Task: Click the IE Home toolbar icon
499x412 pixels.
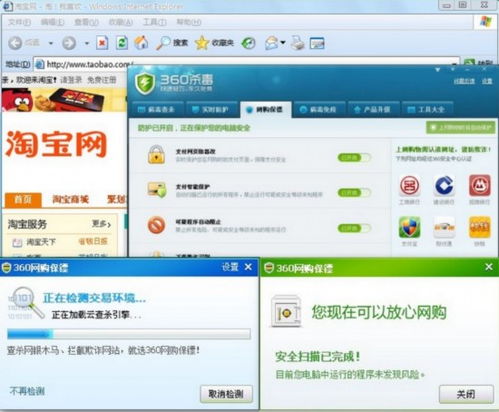Action: tap(141, 43)
